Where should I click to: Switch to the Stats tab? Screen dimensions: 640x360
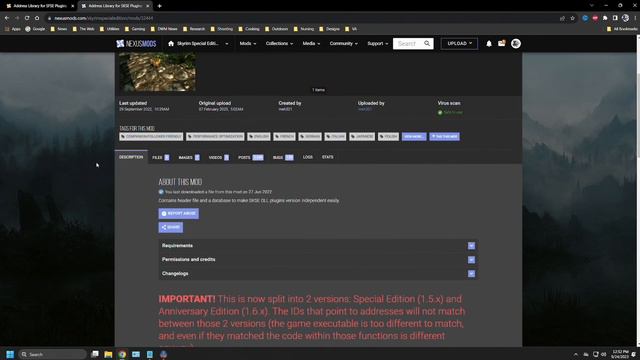coord(327,157)
